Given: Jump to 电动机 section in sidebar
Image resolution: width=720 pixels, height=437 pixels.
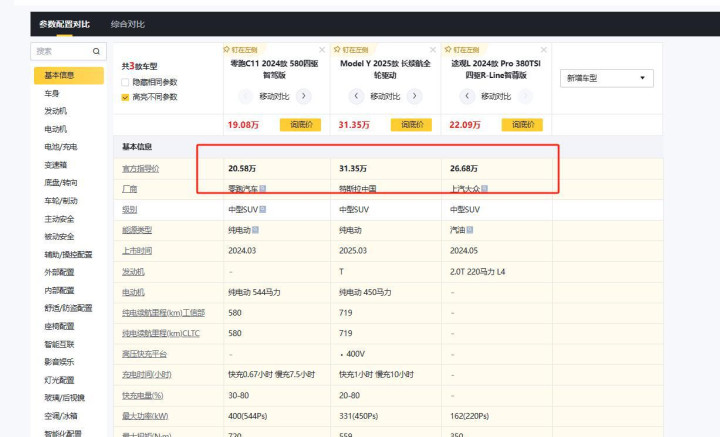Looking at the screenshot, I should tap(56, 129).
